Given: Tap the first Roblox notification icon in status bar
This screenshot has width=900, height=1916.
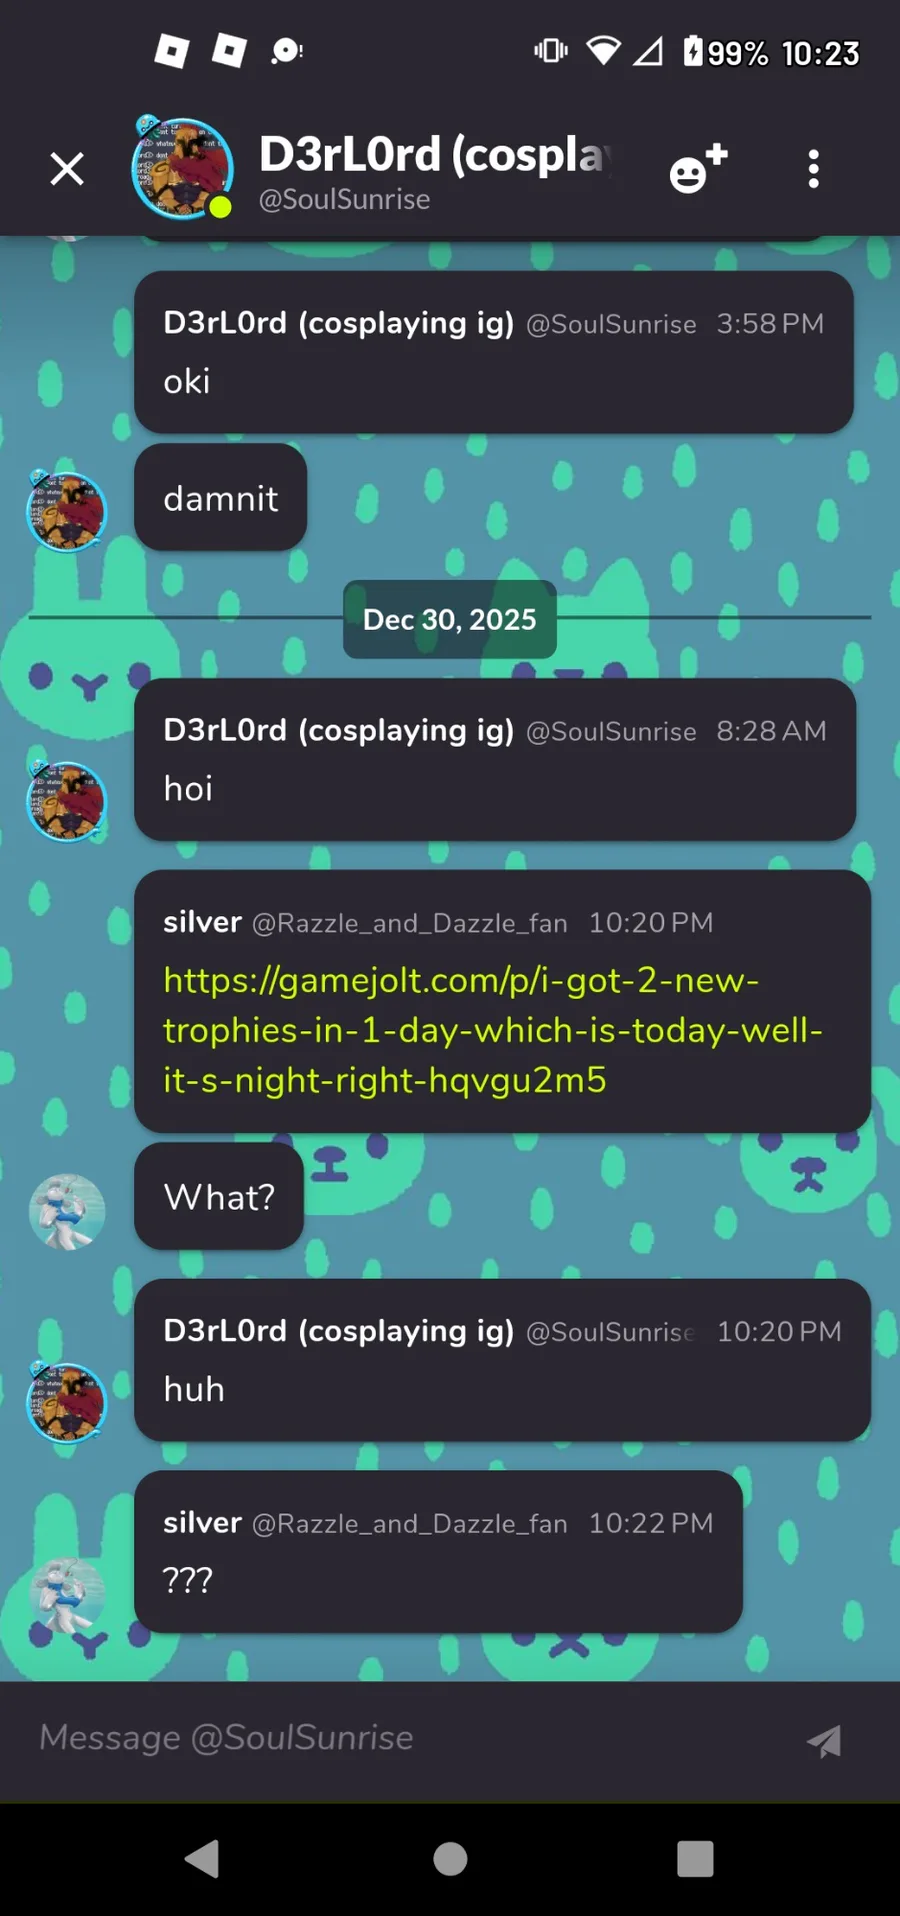Looking at the screenshot, I should tap(172, 50).
